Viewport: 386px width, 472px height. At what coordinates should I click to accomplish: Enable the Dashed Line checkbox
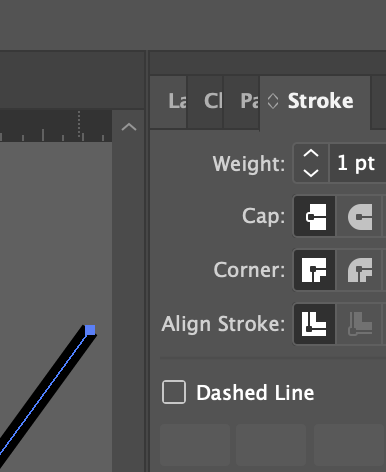[174, 392]
